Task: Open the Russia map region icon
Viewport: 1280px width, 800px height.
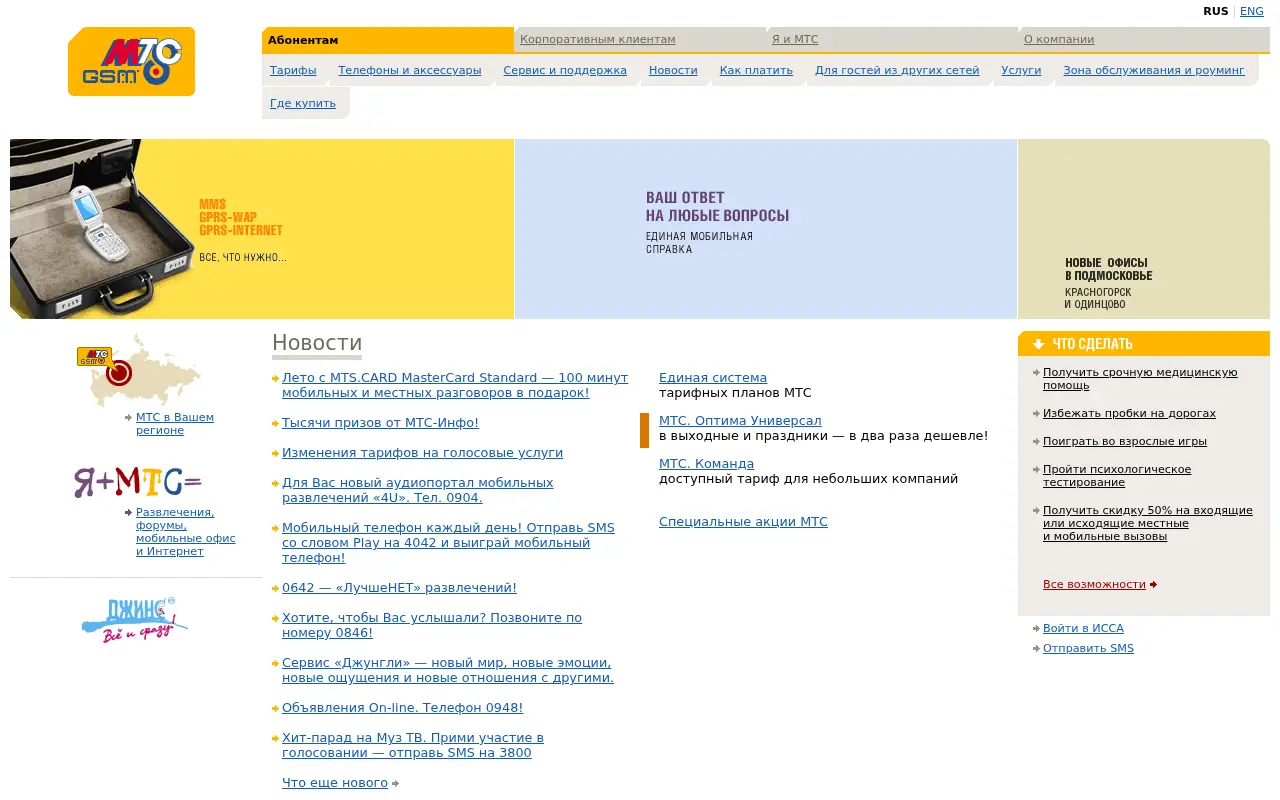Action: click(x=139, y=370)
